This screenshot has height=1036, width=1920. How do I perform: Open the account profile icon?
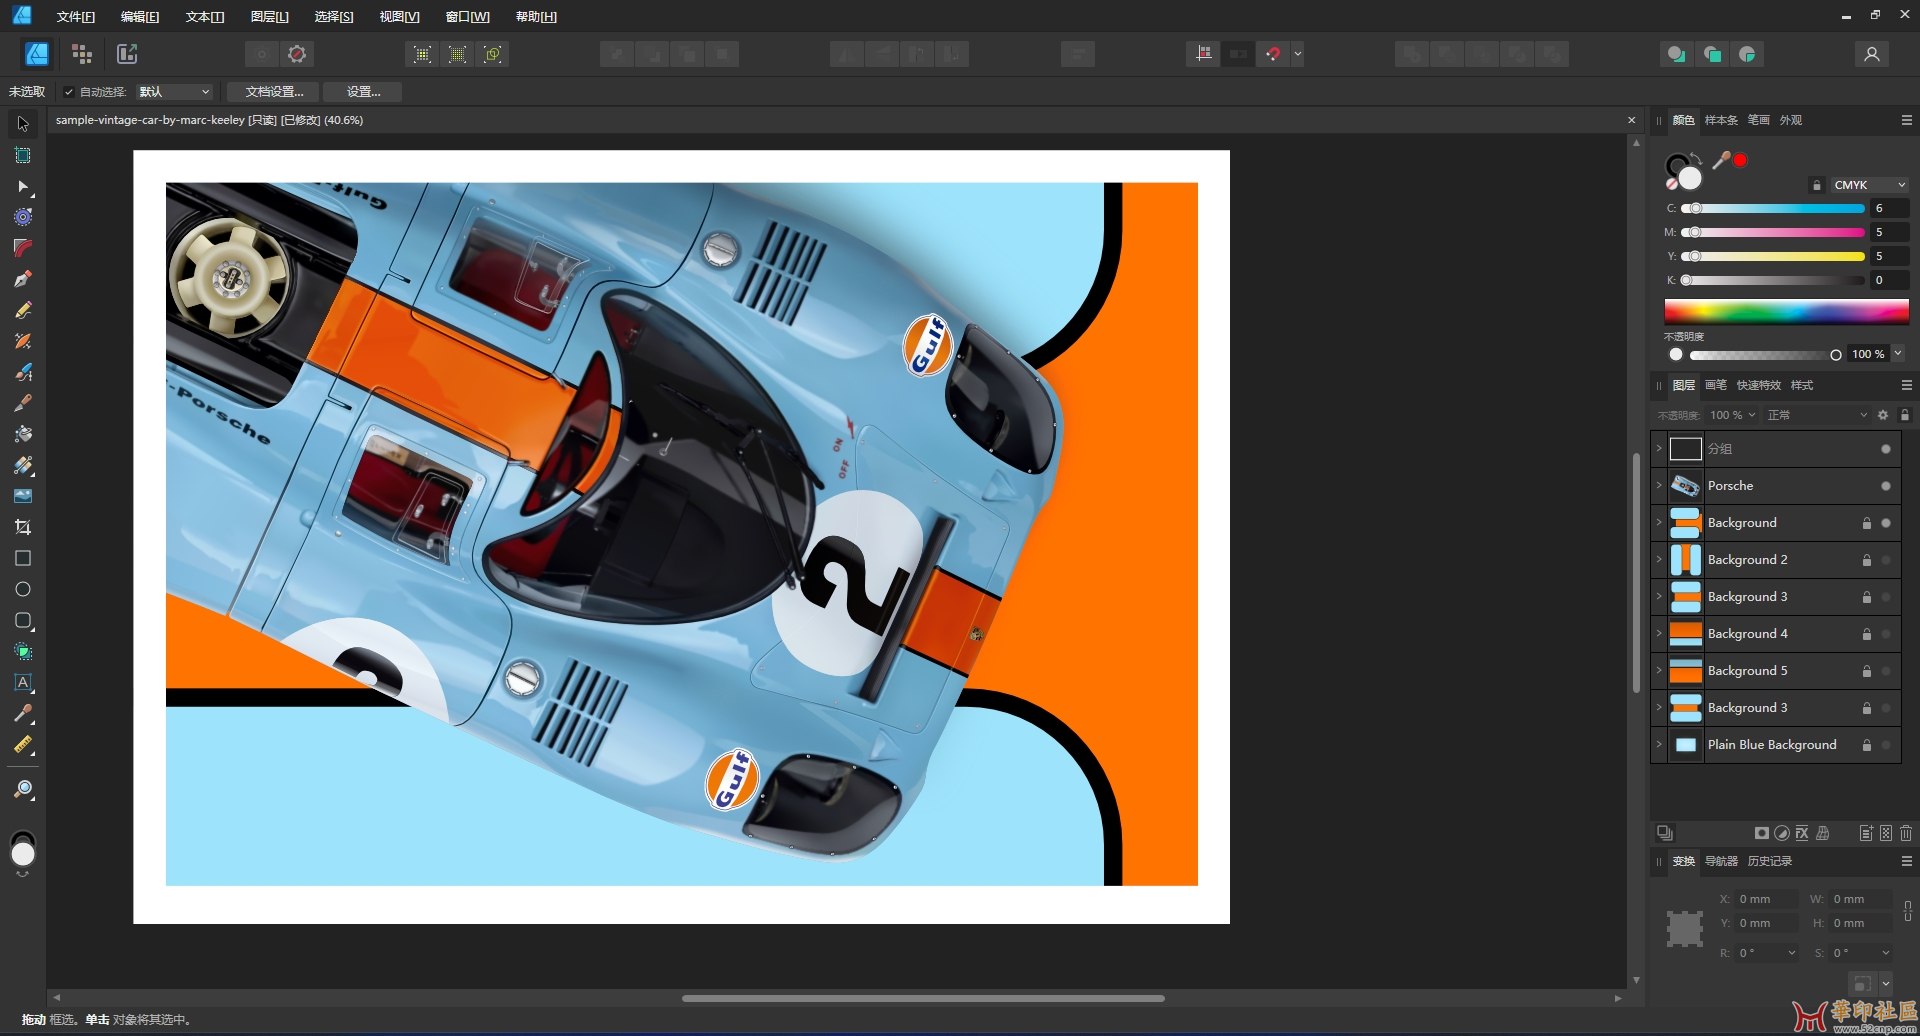1872,54
